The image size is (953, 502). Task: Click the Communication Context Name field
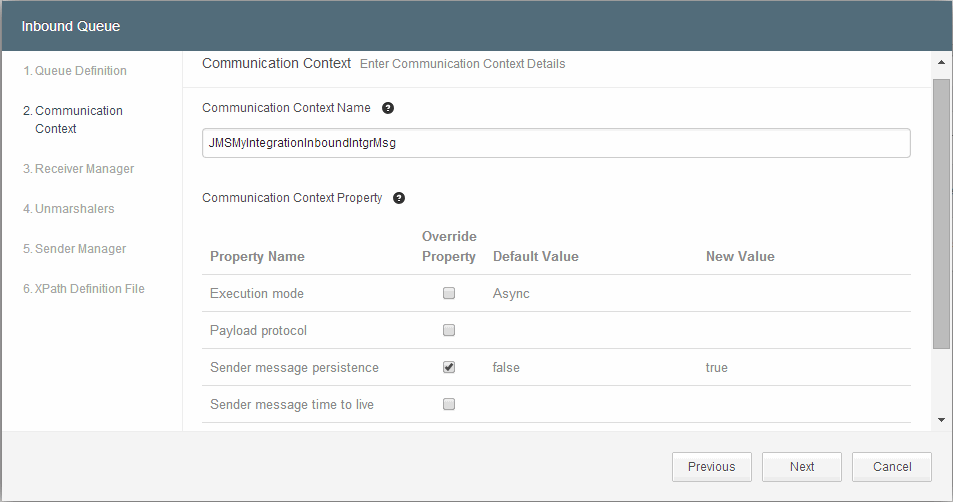point(555,143)
